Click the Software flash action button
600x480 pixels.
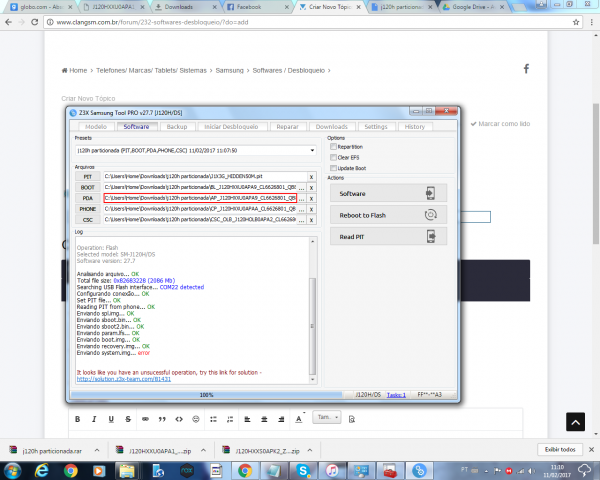click(x=388, y=193)
